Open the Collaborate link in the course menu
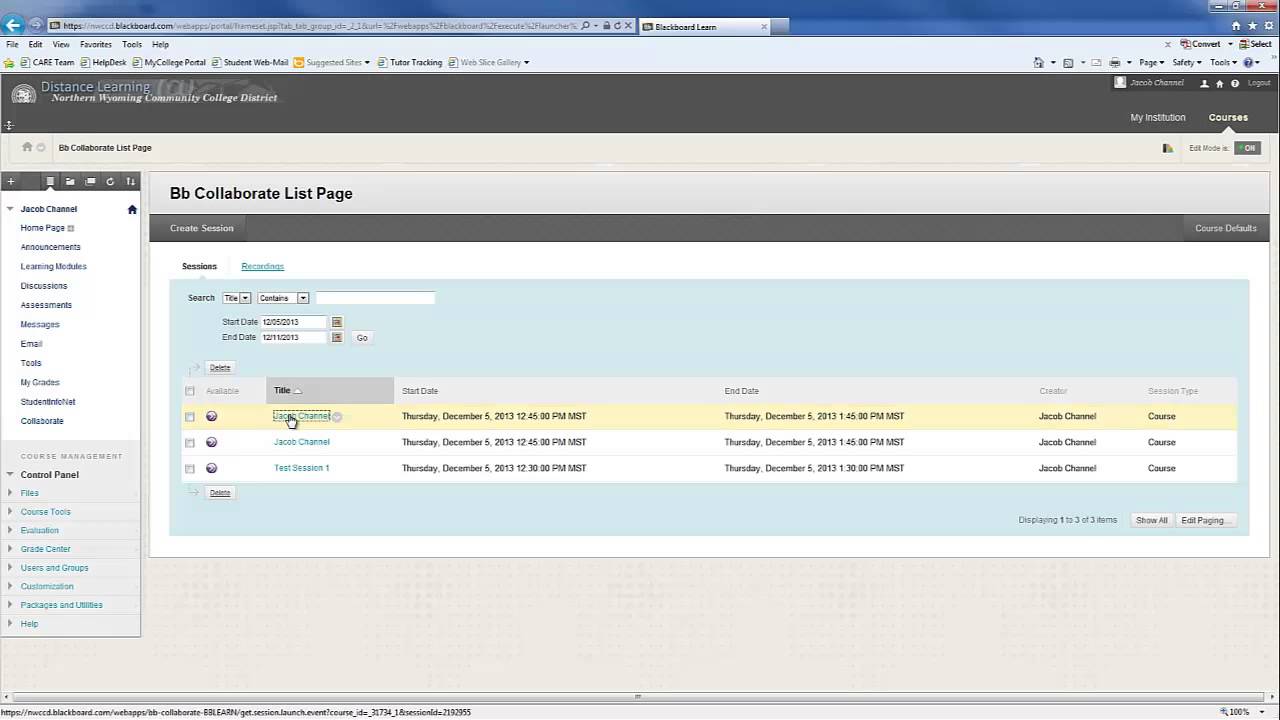The image size is (1280, 720). [42, 421]
